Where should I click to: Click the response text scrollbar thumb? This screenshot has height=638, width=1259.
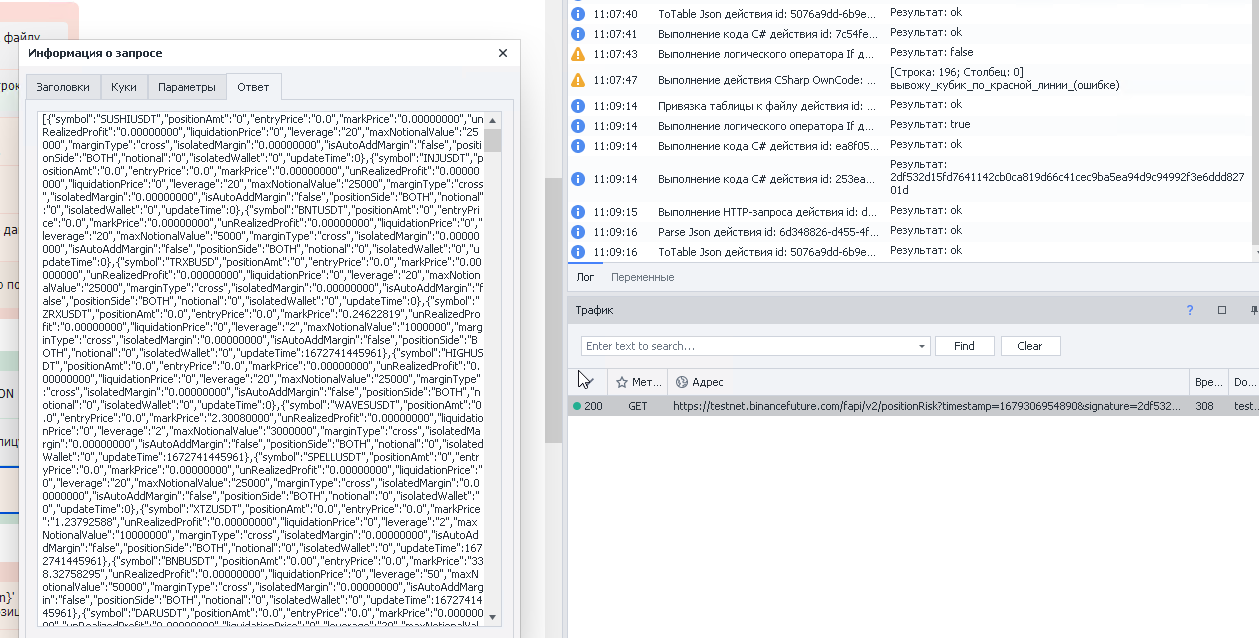click(x=492, y=141)
